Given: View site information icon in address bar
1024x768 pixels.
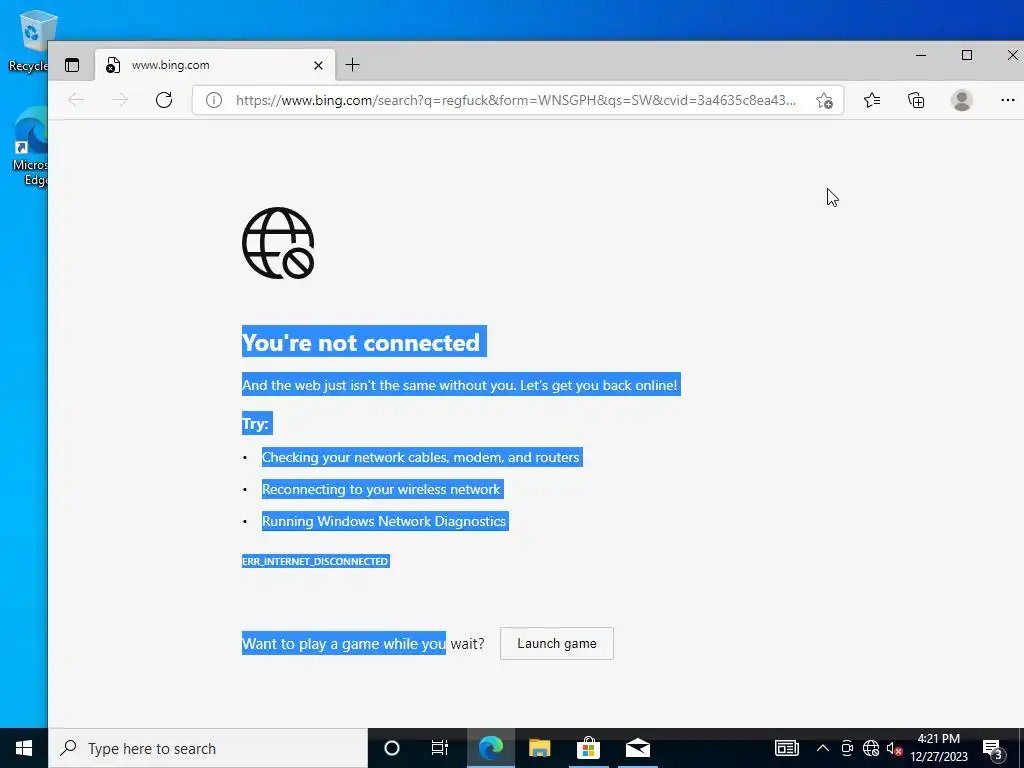Looking at the screenshot, I should click(214, 101).
